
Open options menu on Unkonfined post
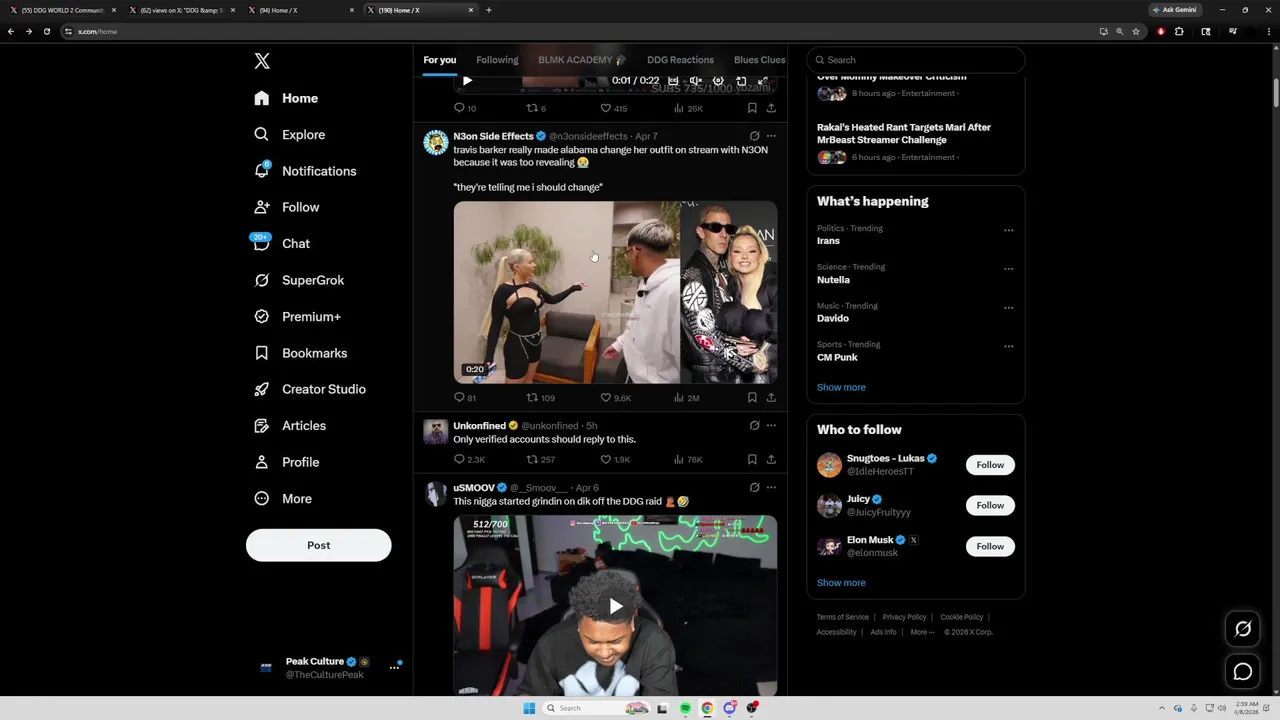[771, 425]
